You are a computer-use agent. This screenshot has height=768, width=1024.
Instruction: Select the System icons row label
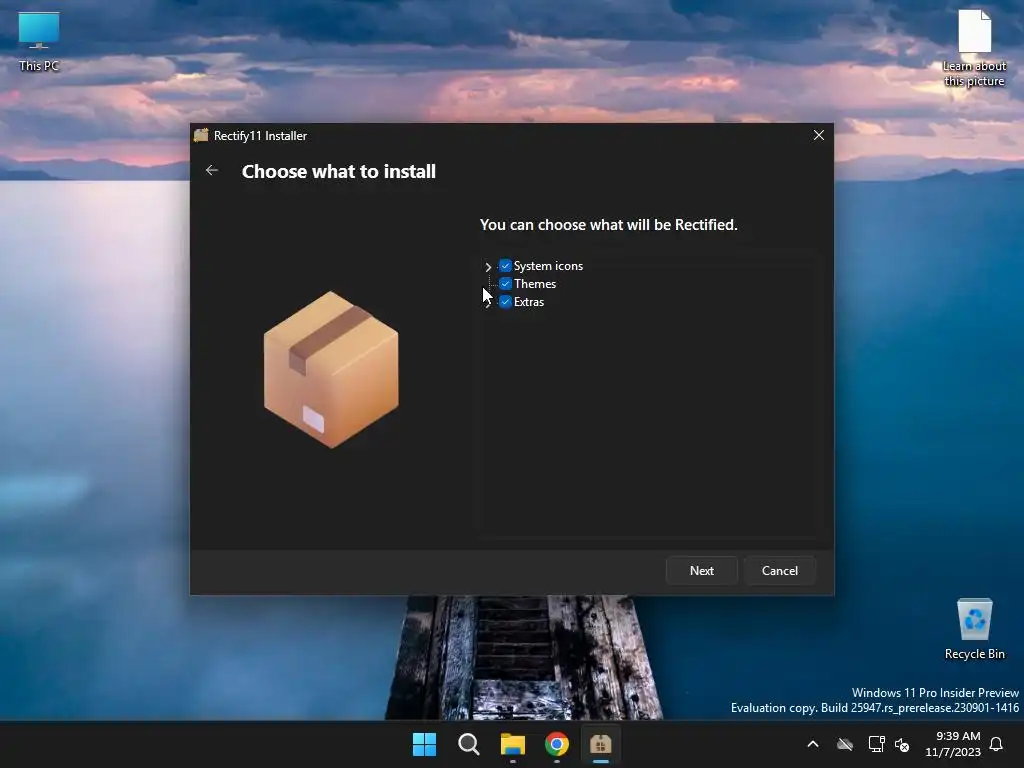[x=549, y=266]
